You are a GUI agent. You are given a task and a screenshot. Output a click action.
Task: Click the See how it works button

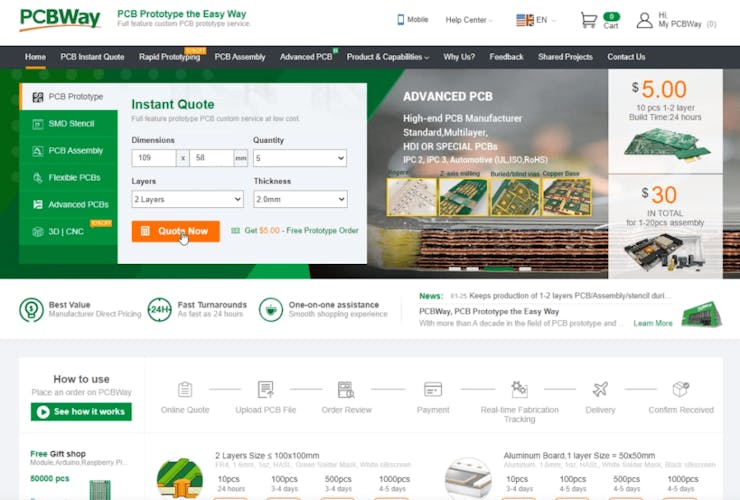[81, 412]
